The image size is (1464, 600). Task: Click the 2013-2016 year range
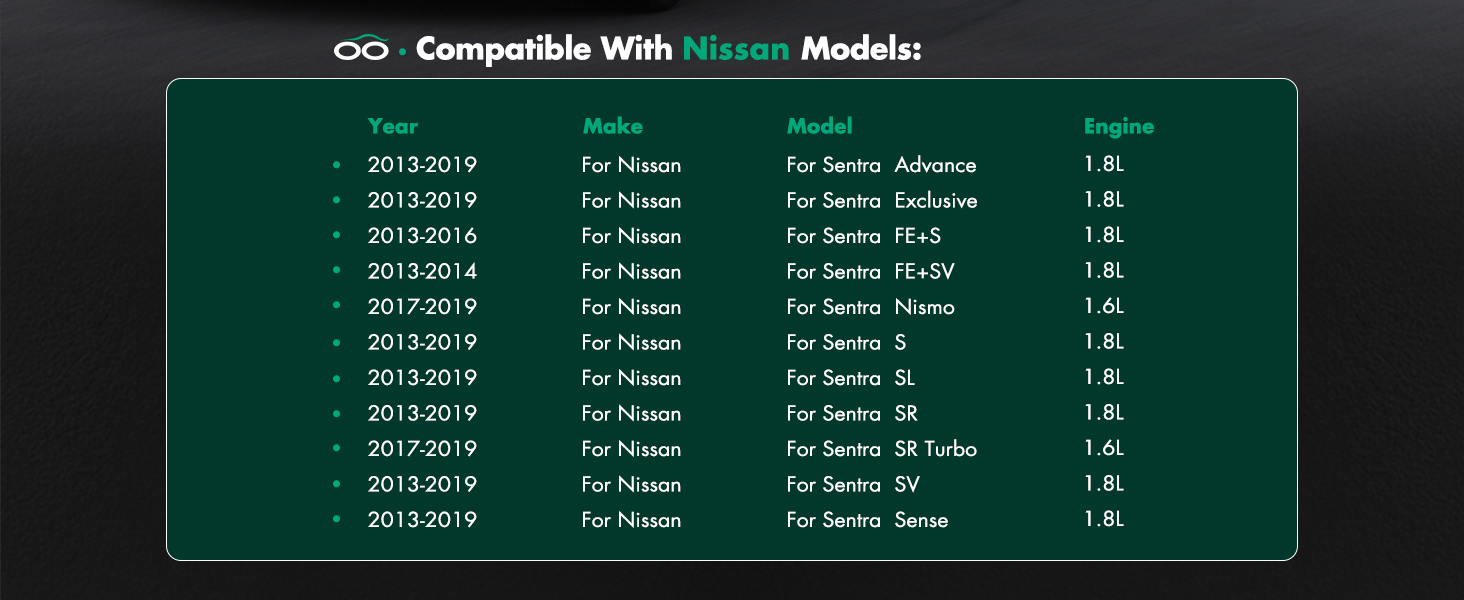click(x=422, y=236)
